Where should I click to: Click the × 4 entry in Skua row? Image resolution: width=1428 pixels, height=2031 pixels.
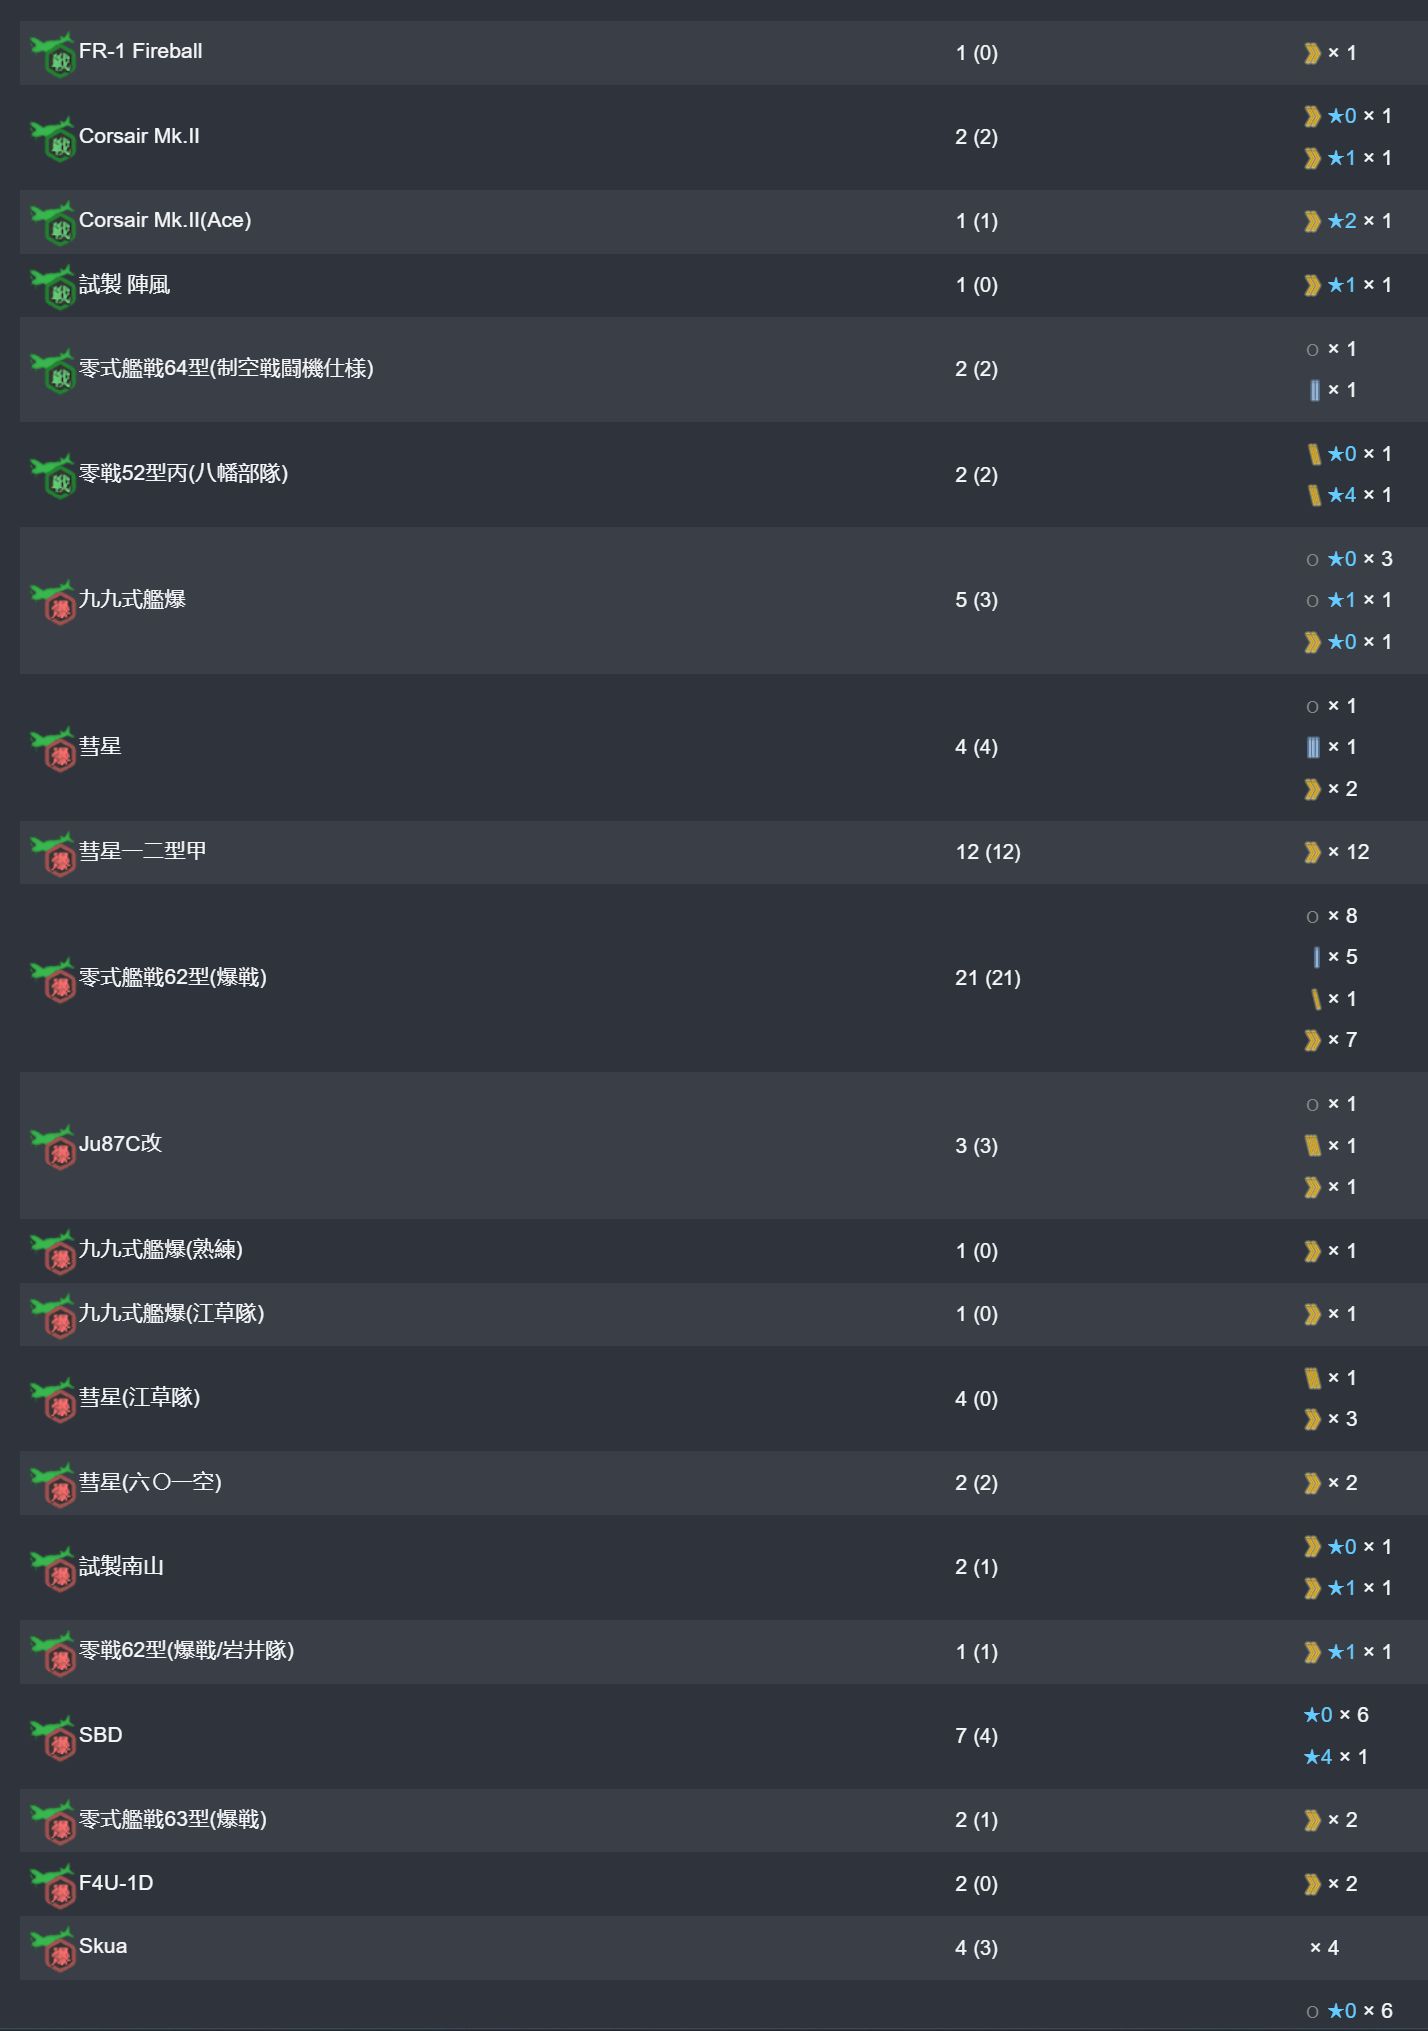1324,1948
